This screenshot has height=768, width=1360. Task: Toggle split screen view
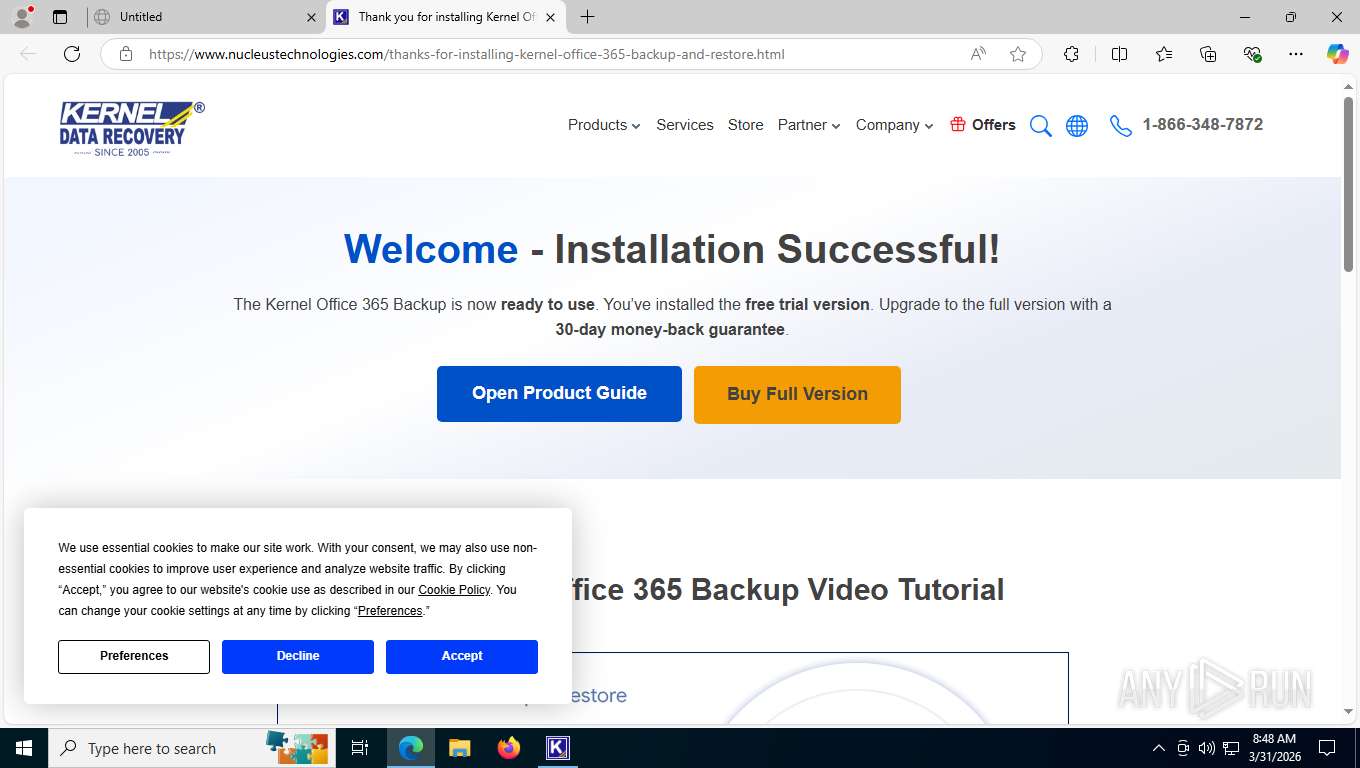pyautogui.click(x=1119, y=54)
